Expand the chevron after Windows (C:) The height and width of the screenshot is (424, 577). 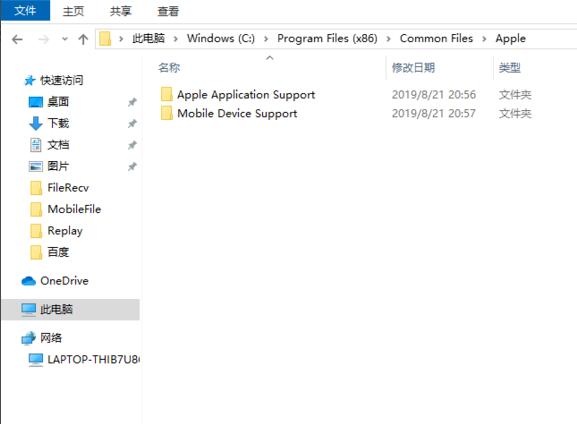click(x=266, y=38)
